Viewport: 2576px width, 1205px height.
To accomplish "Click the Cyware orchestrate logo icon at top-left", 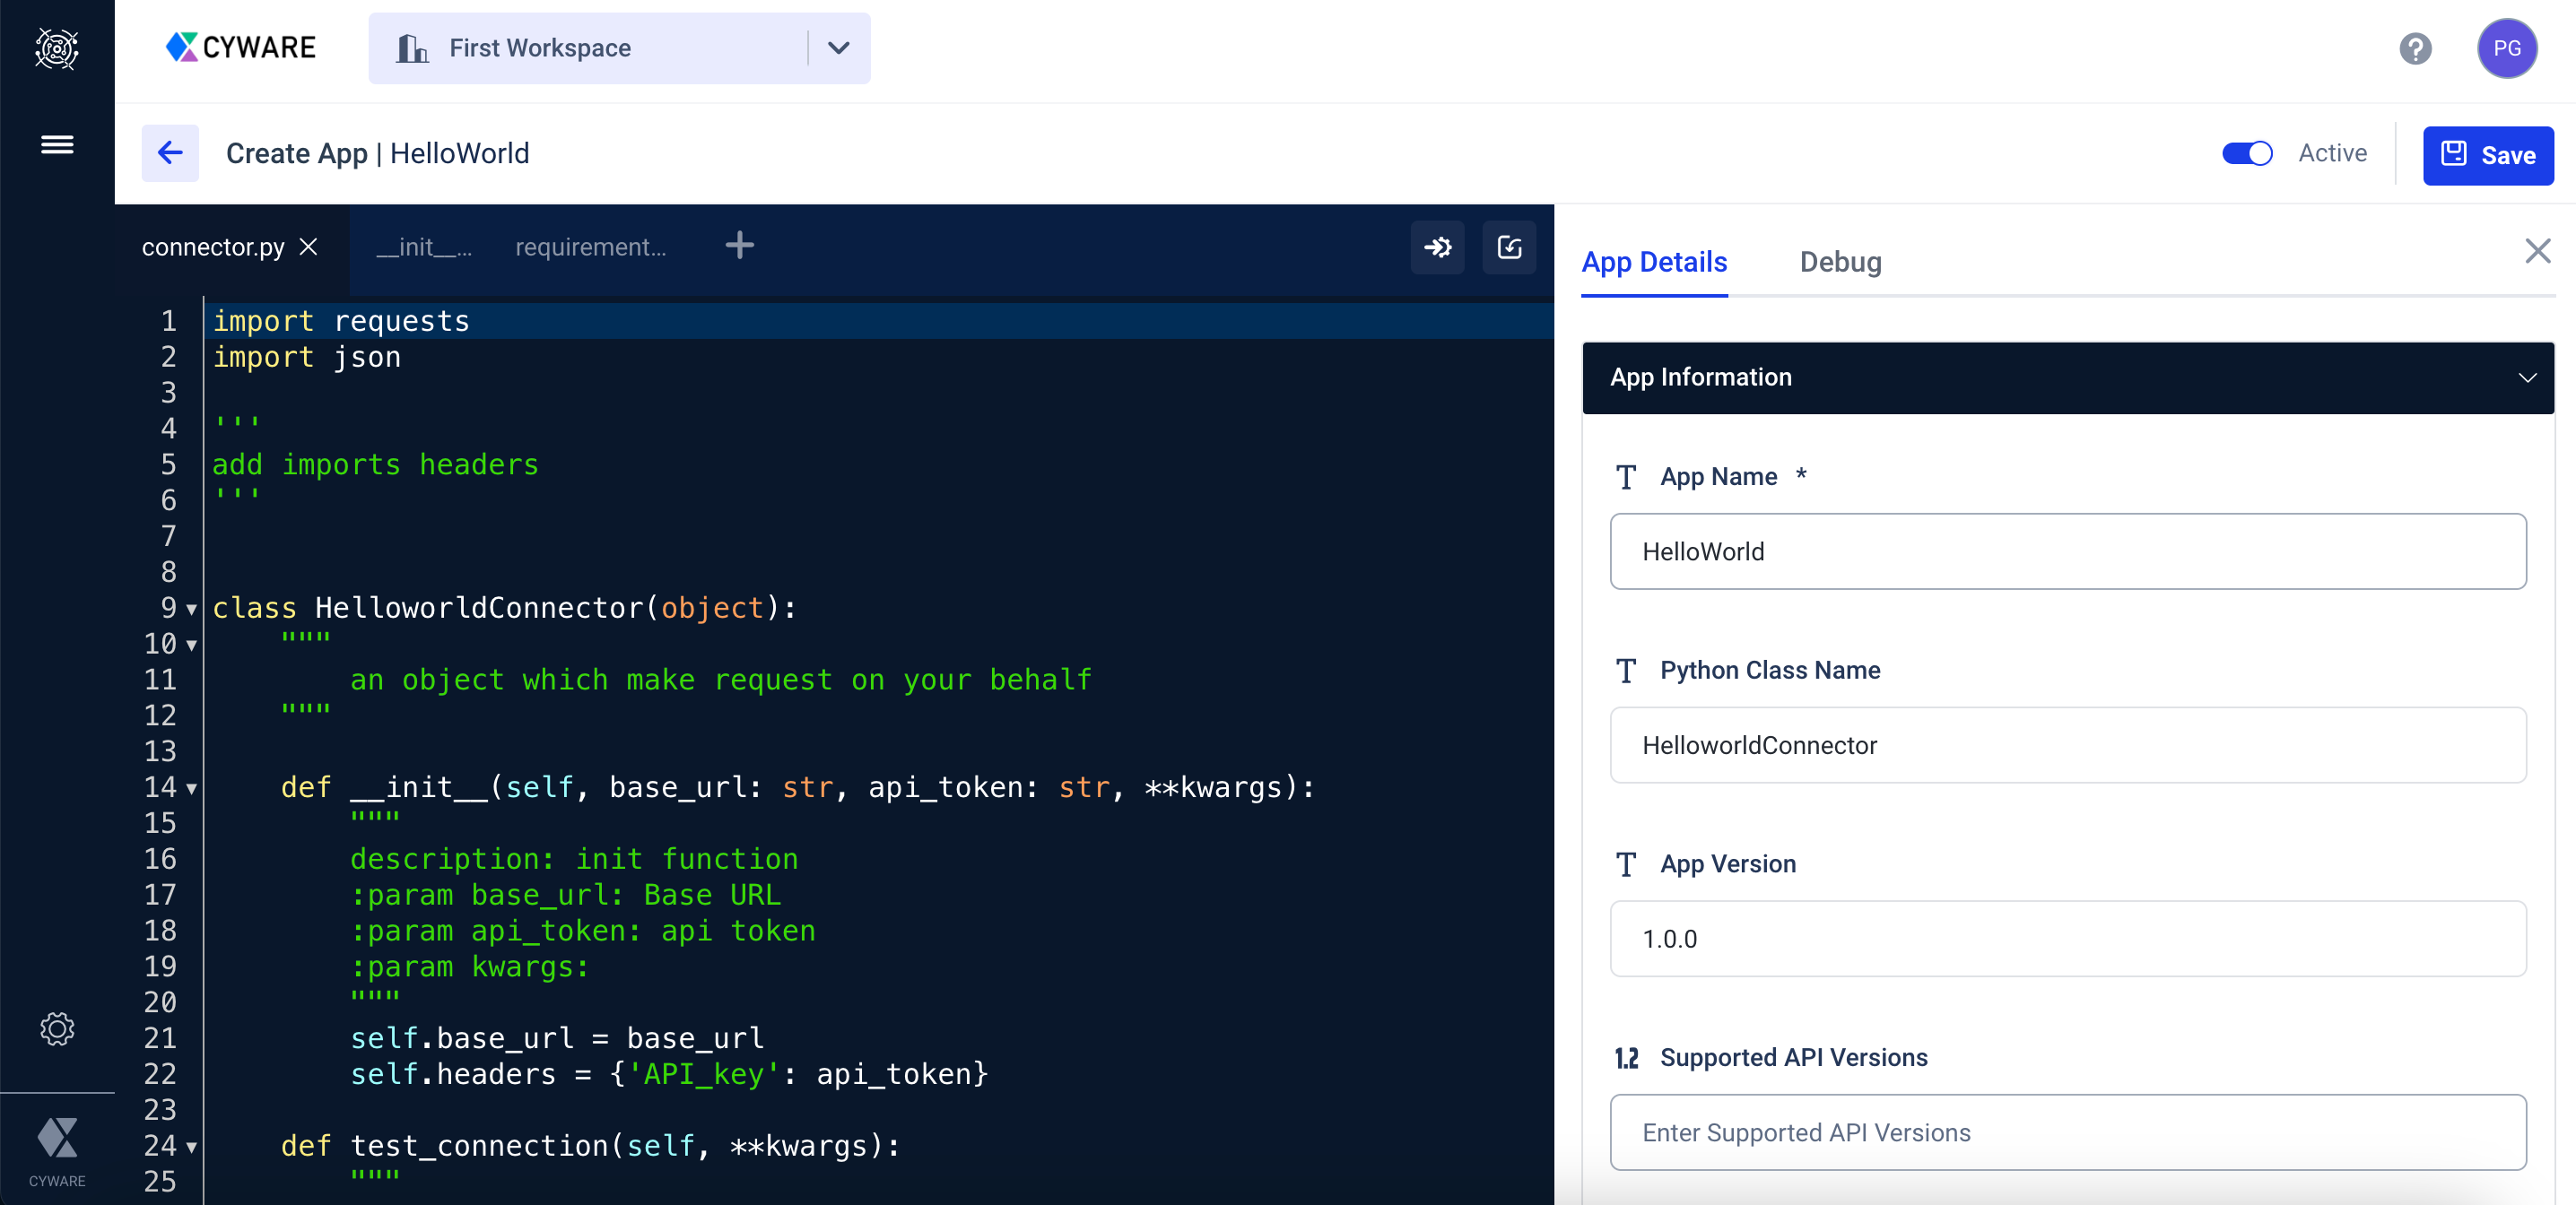I will point(57,48).
